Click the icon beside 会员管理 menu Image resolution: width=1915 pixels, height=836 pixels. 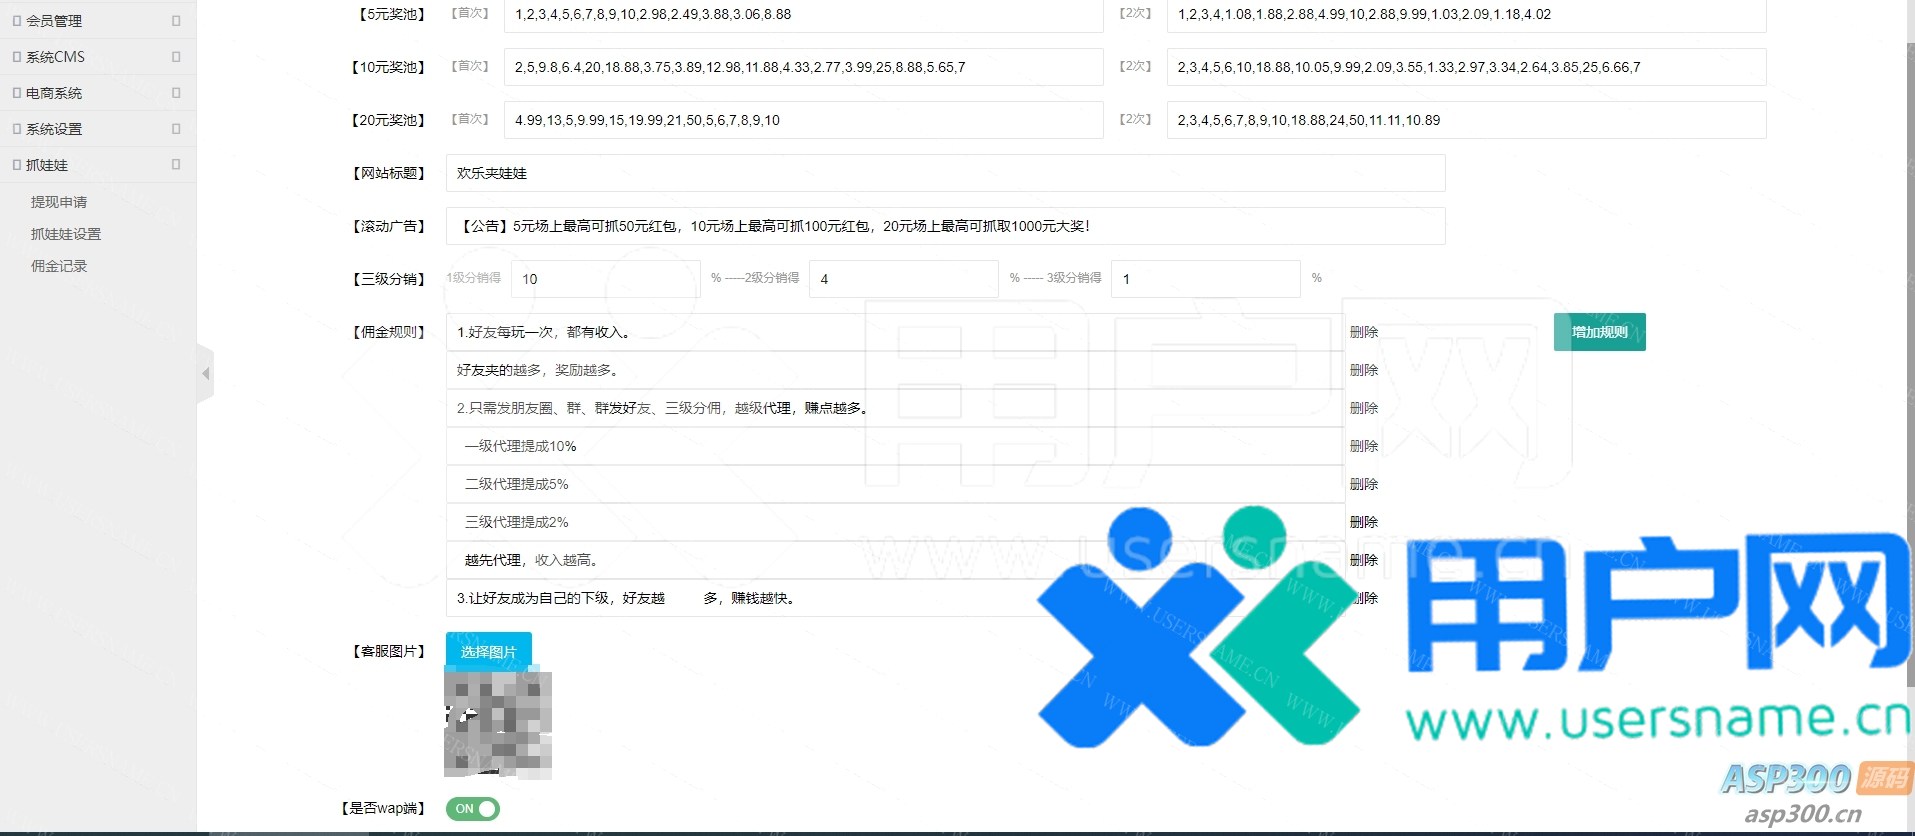pyautogui.click(x=17, y=21)
